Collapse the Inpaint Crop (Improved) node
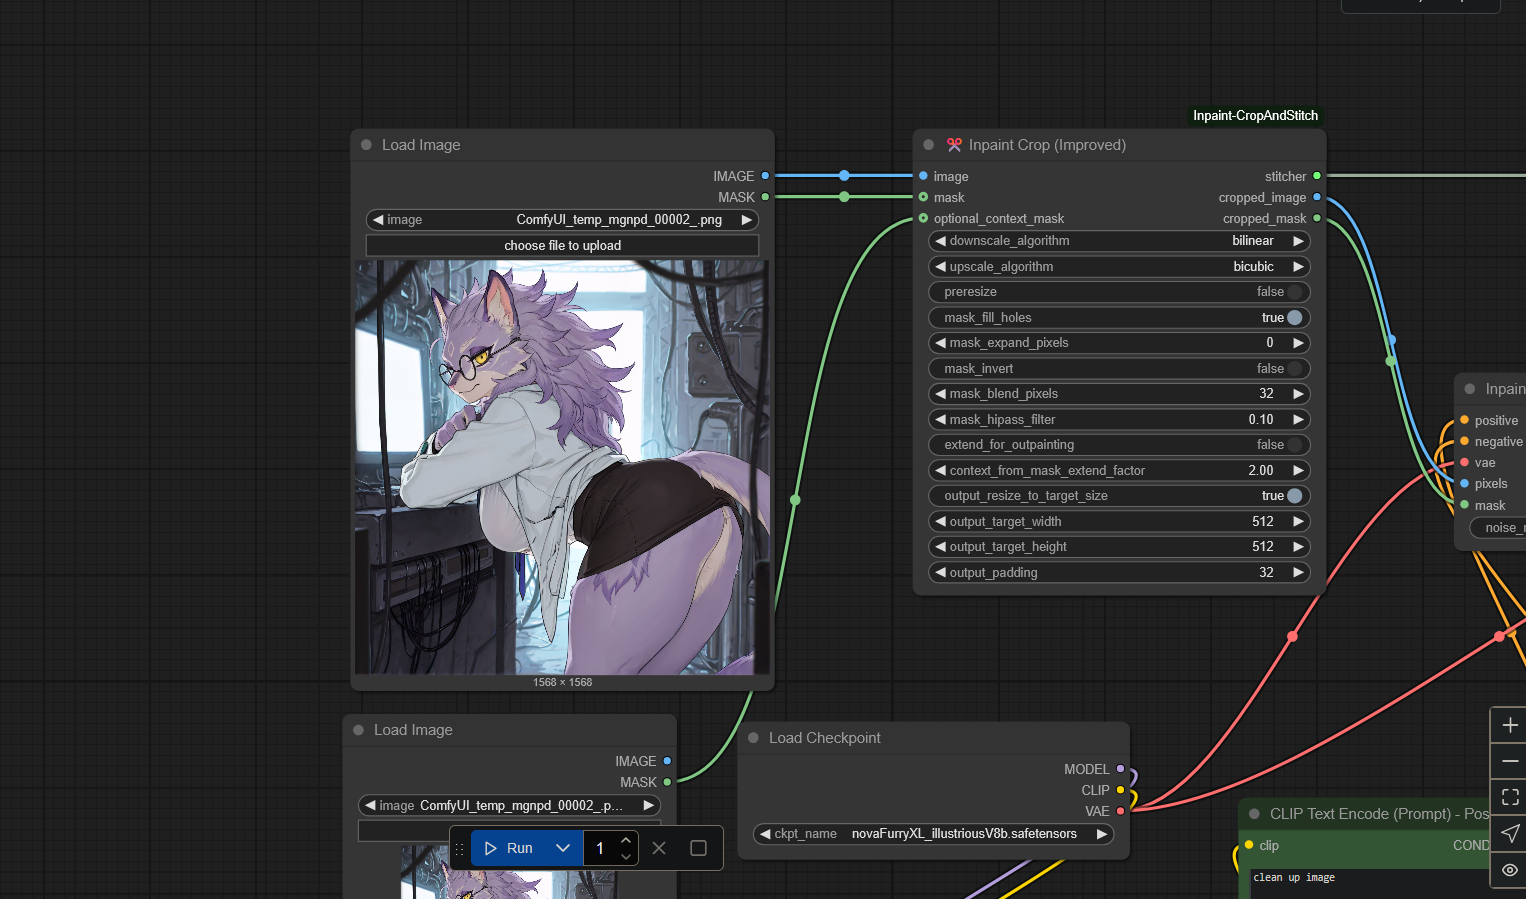Screen dimensions: 1526x899 point(928,145)
